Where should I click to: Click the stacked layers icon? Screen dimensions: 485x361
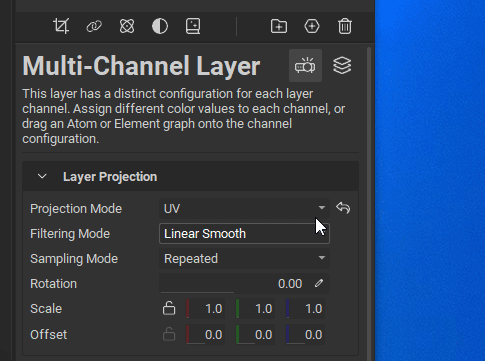tap(342, 65)
